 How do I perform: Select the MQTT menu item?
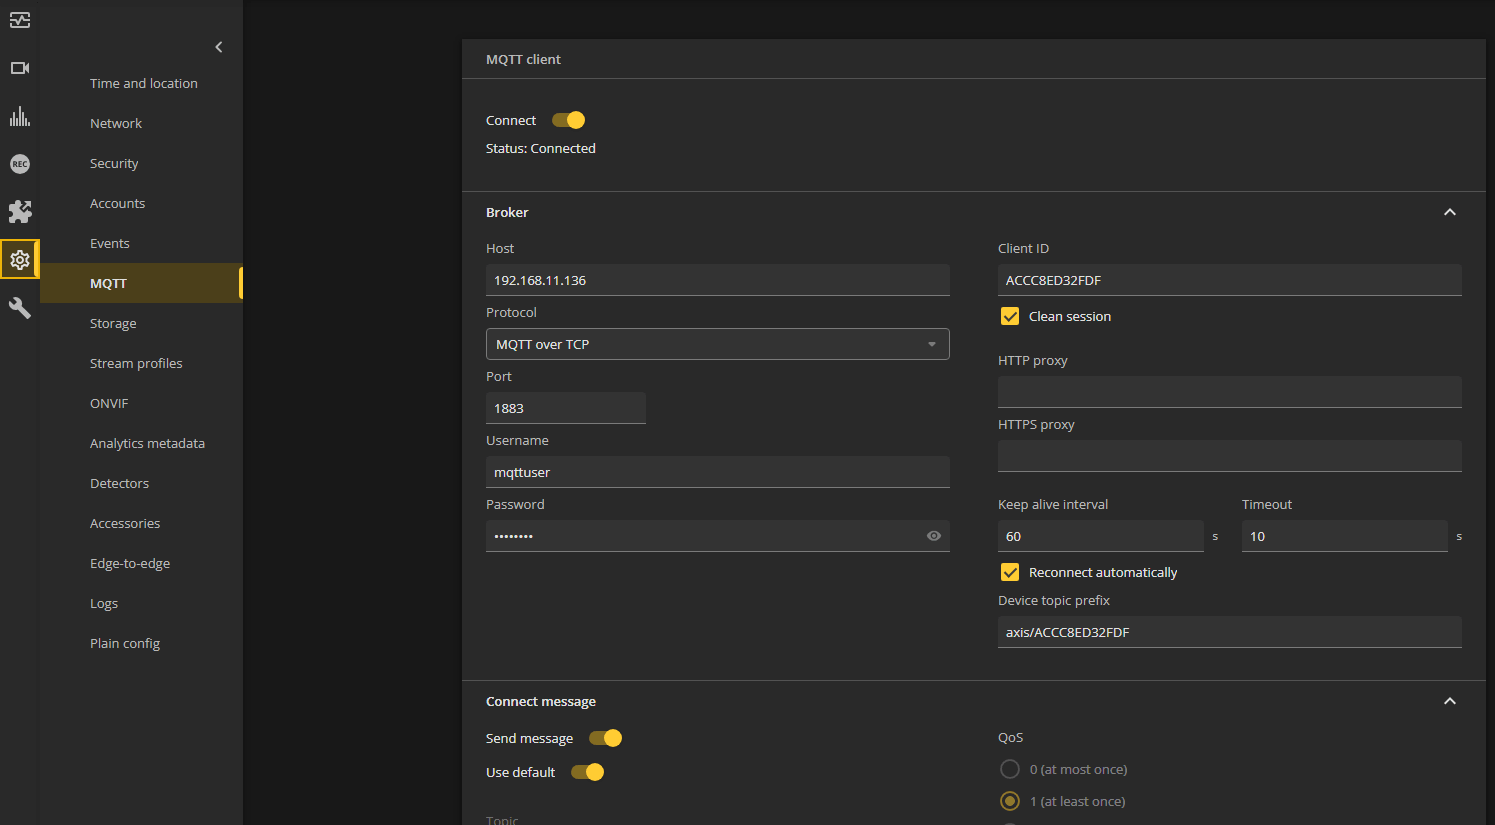(141, 283)
